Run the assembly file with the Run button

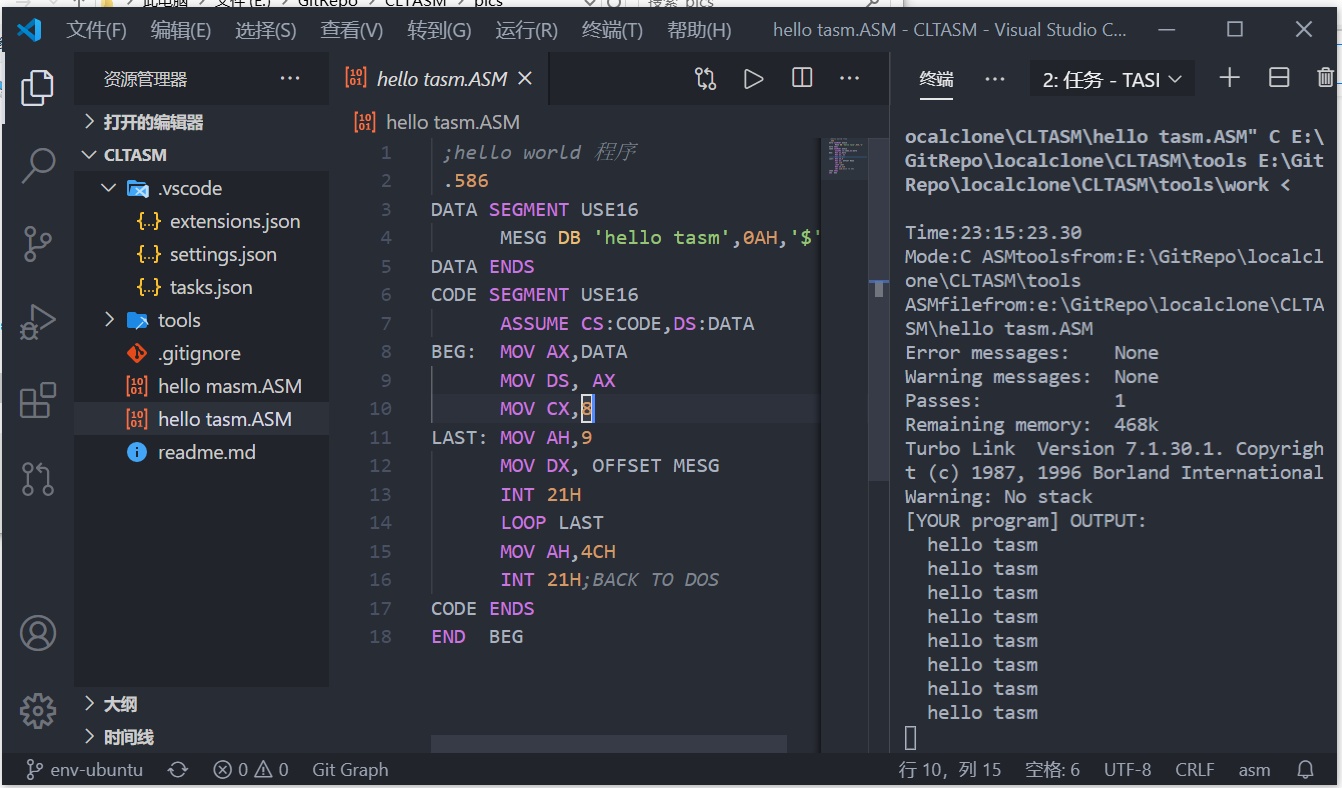[x=753, y=78]
